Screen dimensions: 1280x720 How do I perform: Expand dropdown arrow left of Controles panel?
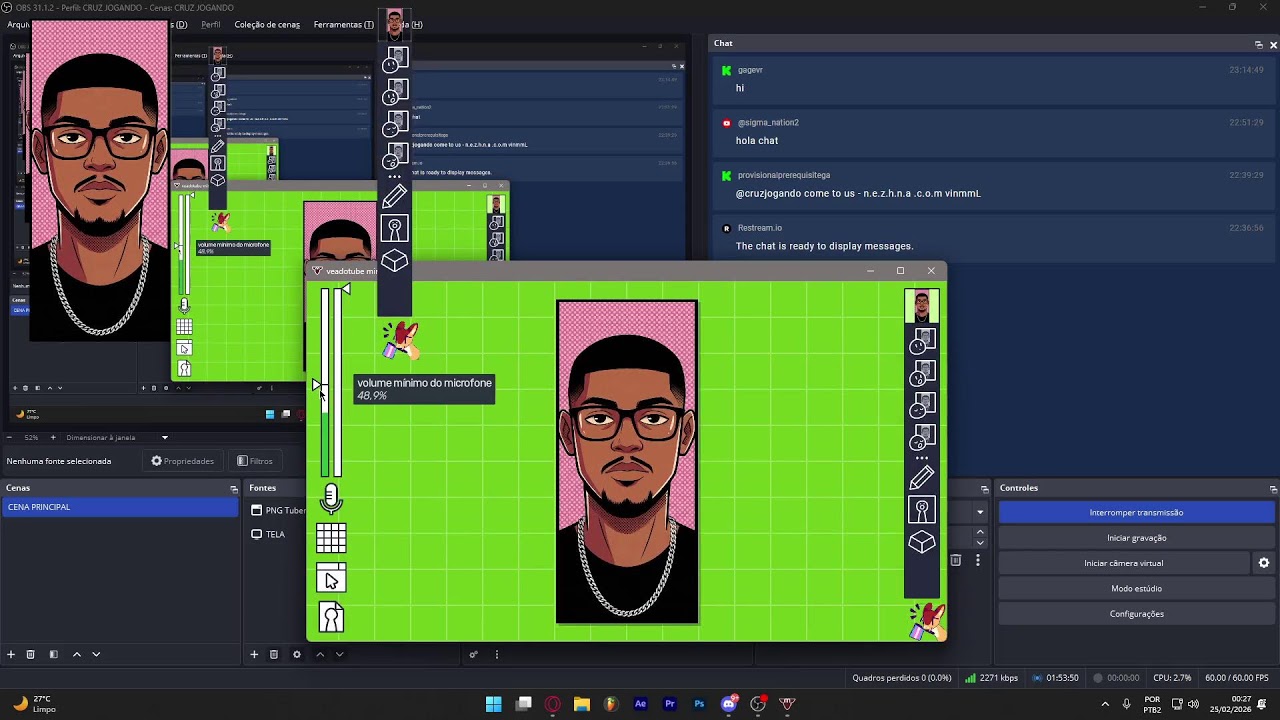point(980,512)
